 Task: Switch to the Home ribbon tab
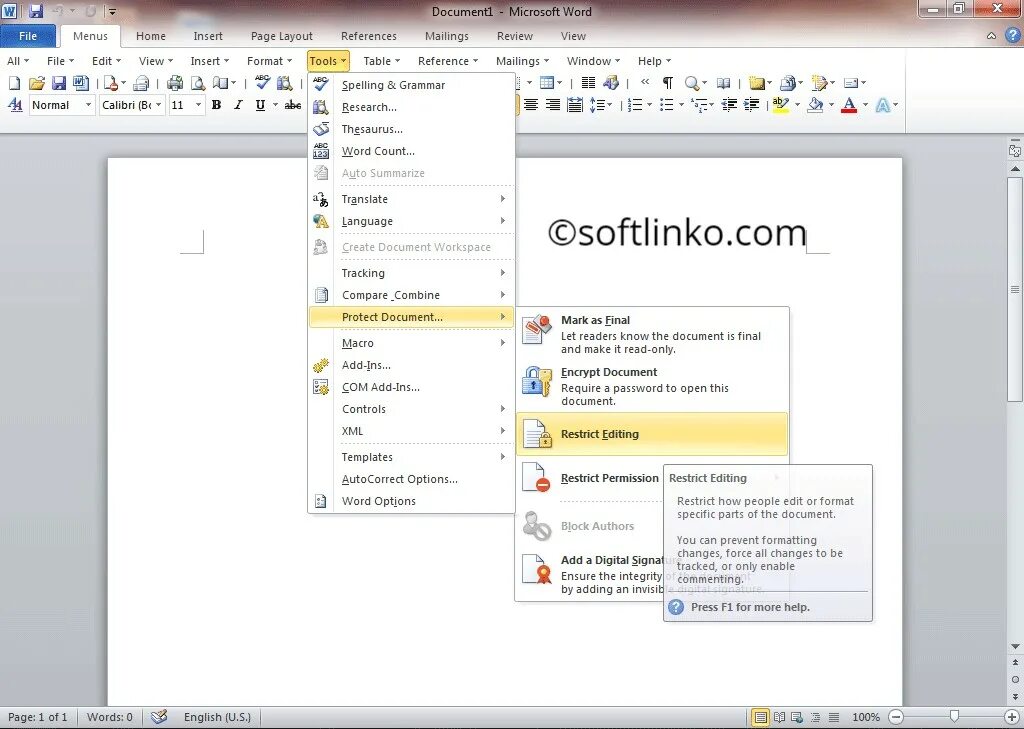[x=151, y=36]
